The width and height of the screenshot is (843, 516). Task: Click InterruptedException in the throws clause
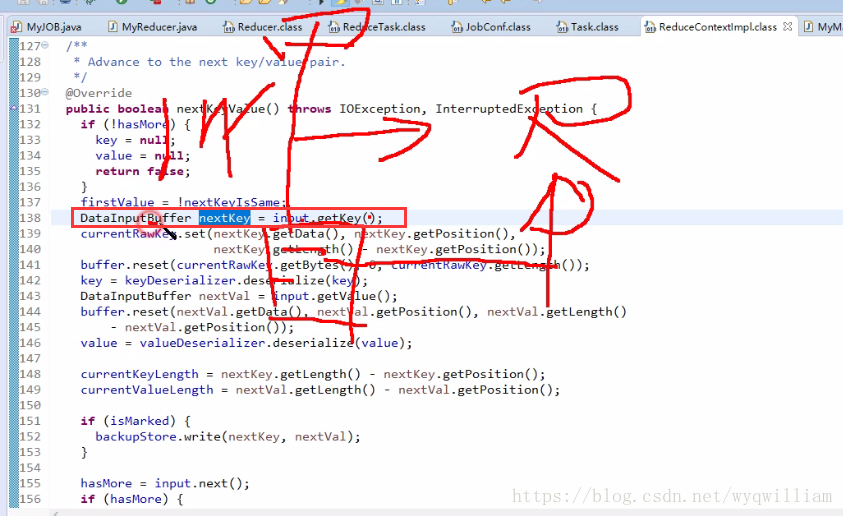point(509,109)
